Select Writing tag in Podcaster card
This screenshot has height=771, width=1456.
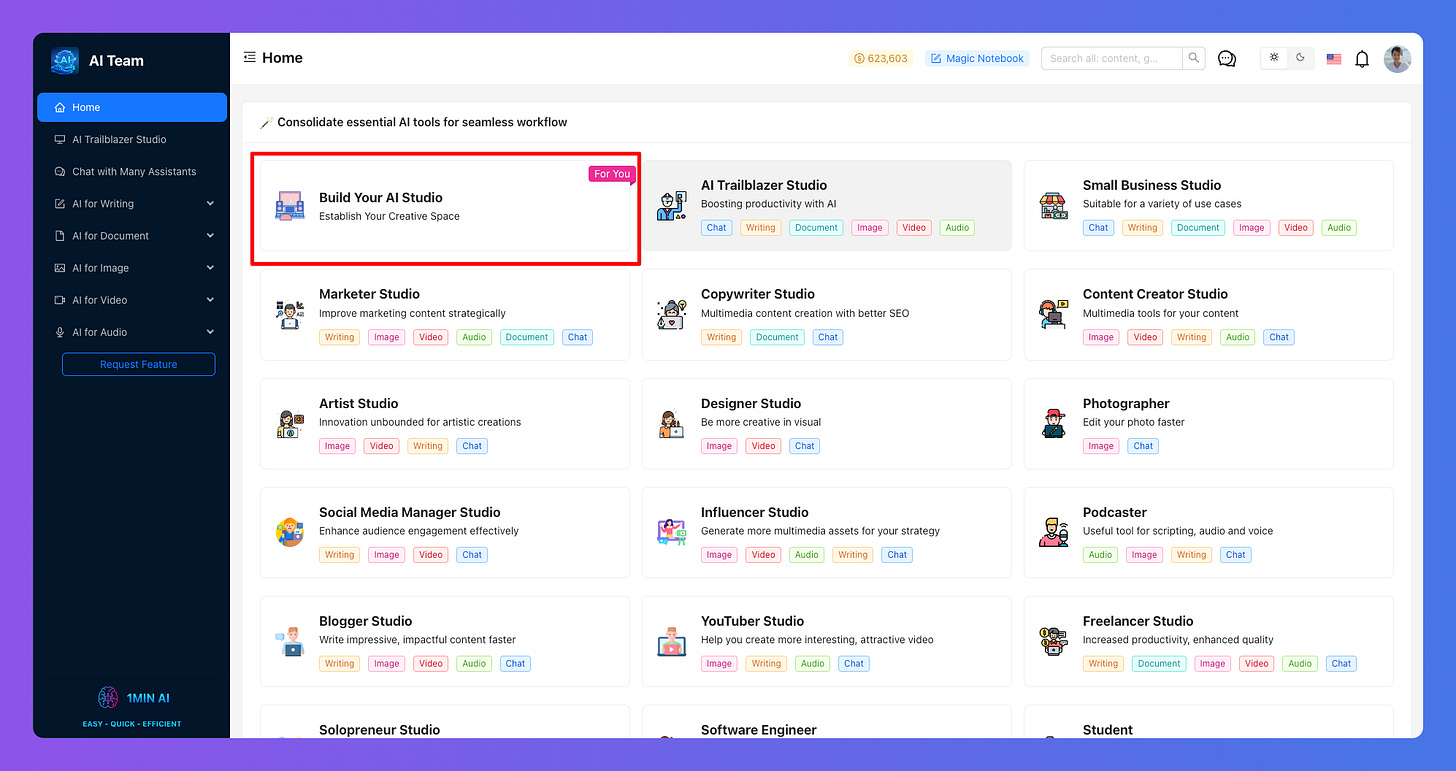(1191, 555)
